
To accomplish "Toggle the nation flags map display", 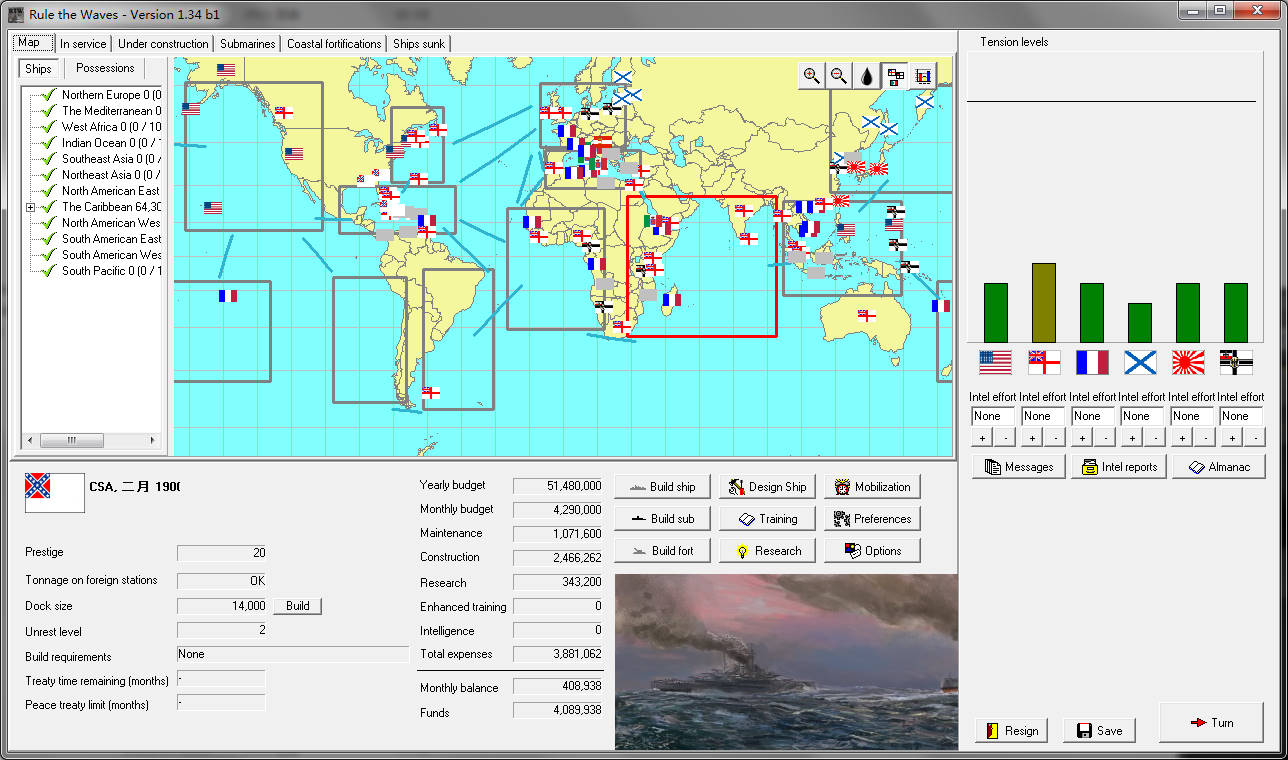I will [895, 75].
